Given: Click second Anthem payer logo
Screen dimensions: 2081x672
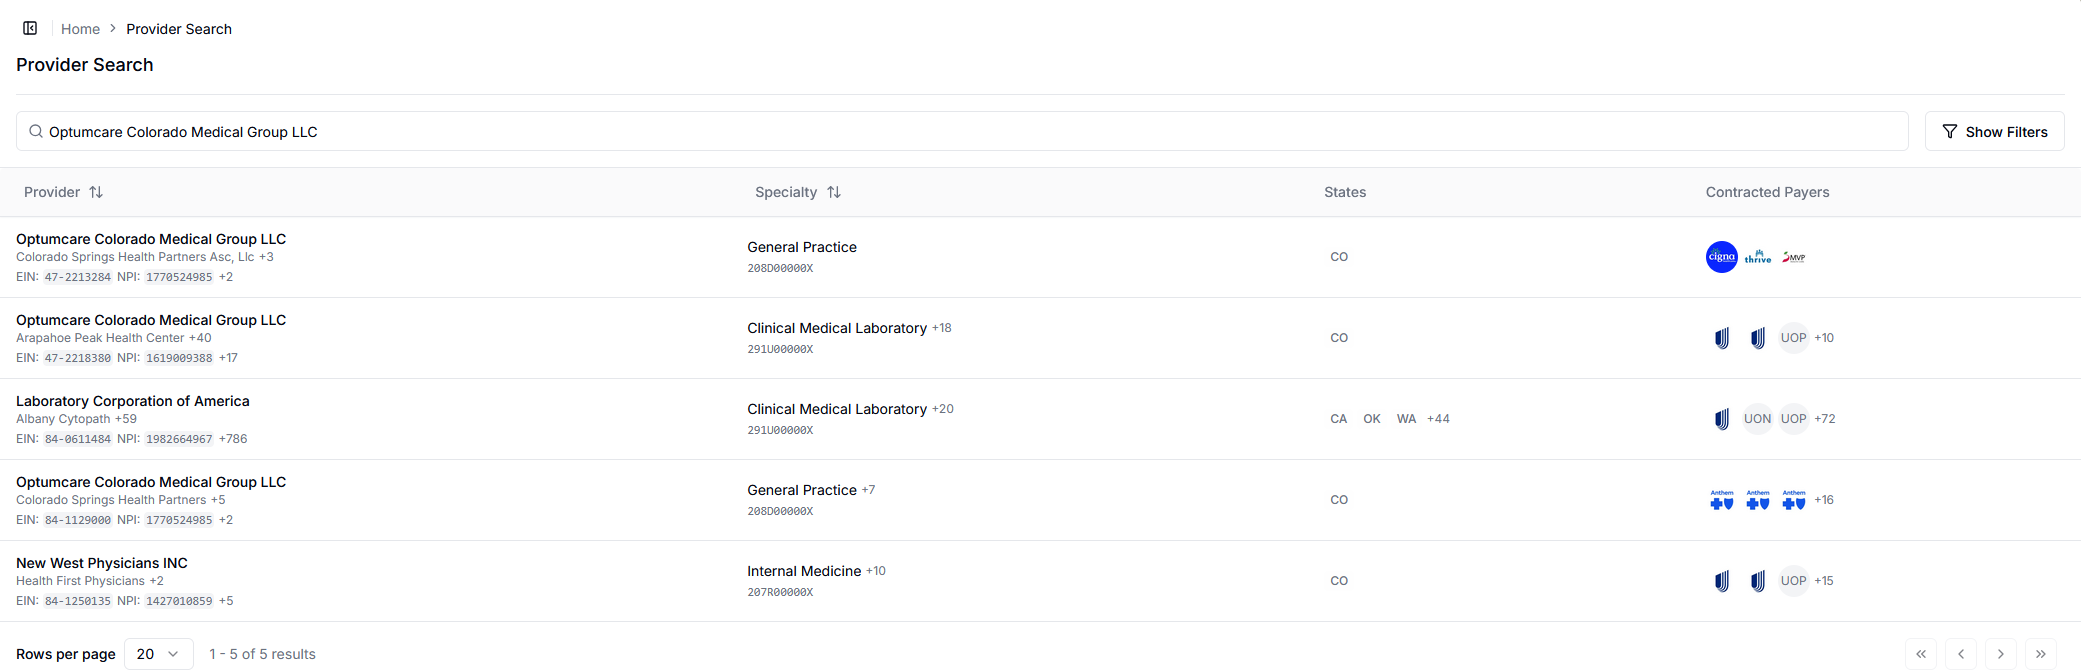Looking at the screenshot, I should point(1758,500).
